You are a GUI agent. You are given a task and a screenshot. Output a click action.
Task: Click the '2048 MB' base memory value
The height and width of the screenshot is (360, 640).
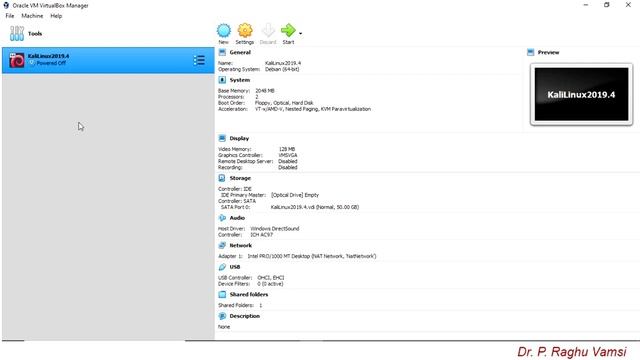264,91
